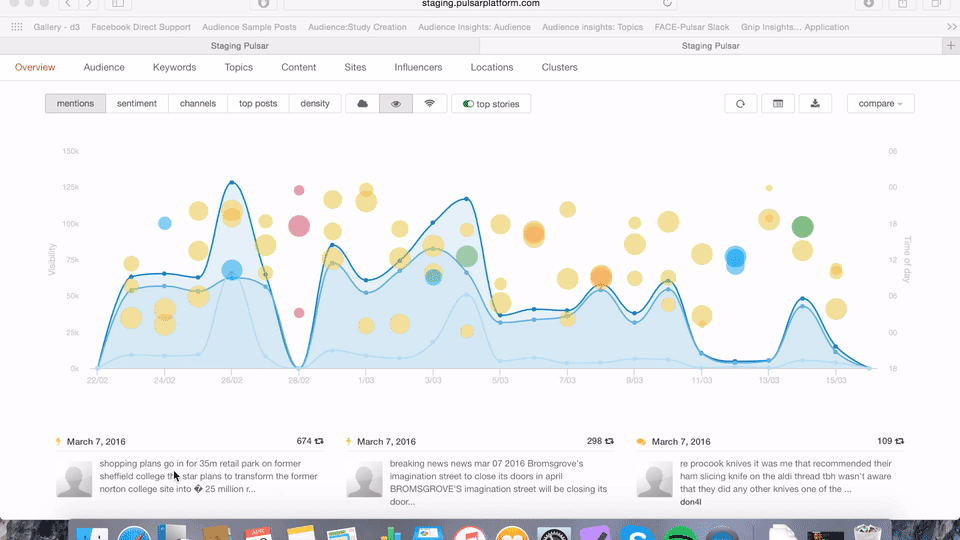Click the cloud view icon

point(362,104)
